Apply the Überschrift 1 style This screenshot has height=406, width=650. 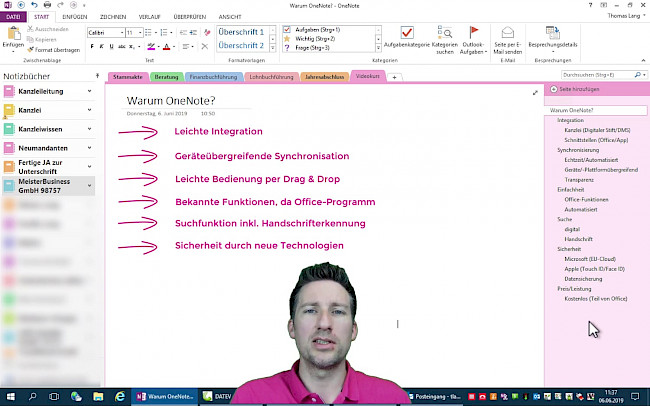(241, 32)
